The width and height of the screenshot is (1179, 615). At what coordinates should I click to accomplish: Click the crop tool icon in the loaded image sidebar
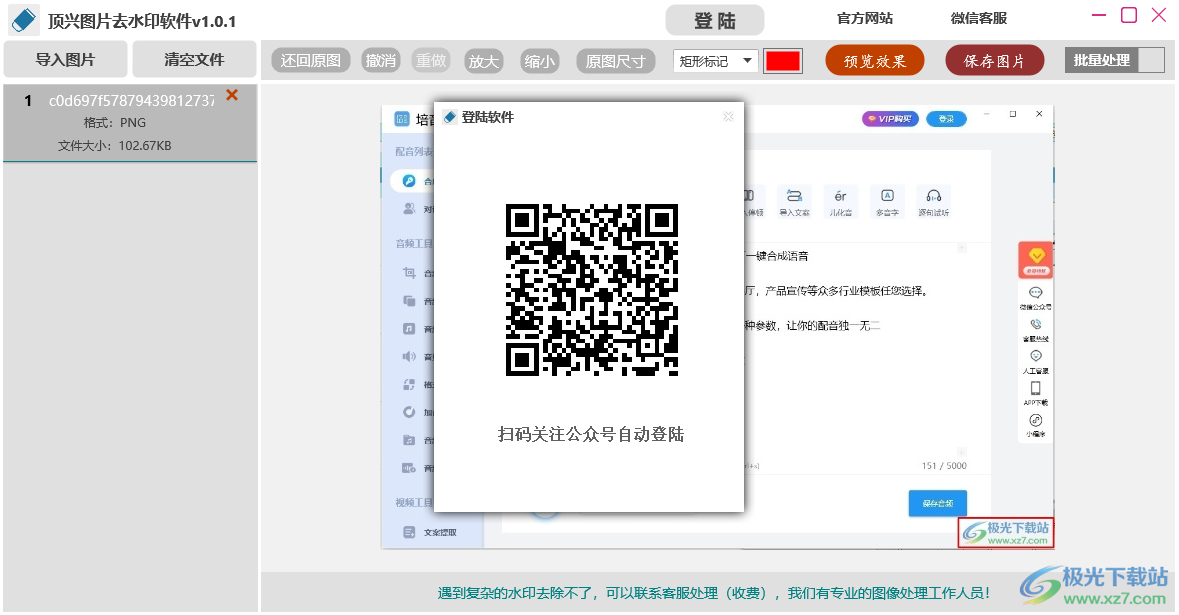click(x=409, y=272)
